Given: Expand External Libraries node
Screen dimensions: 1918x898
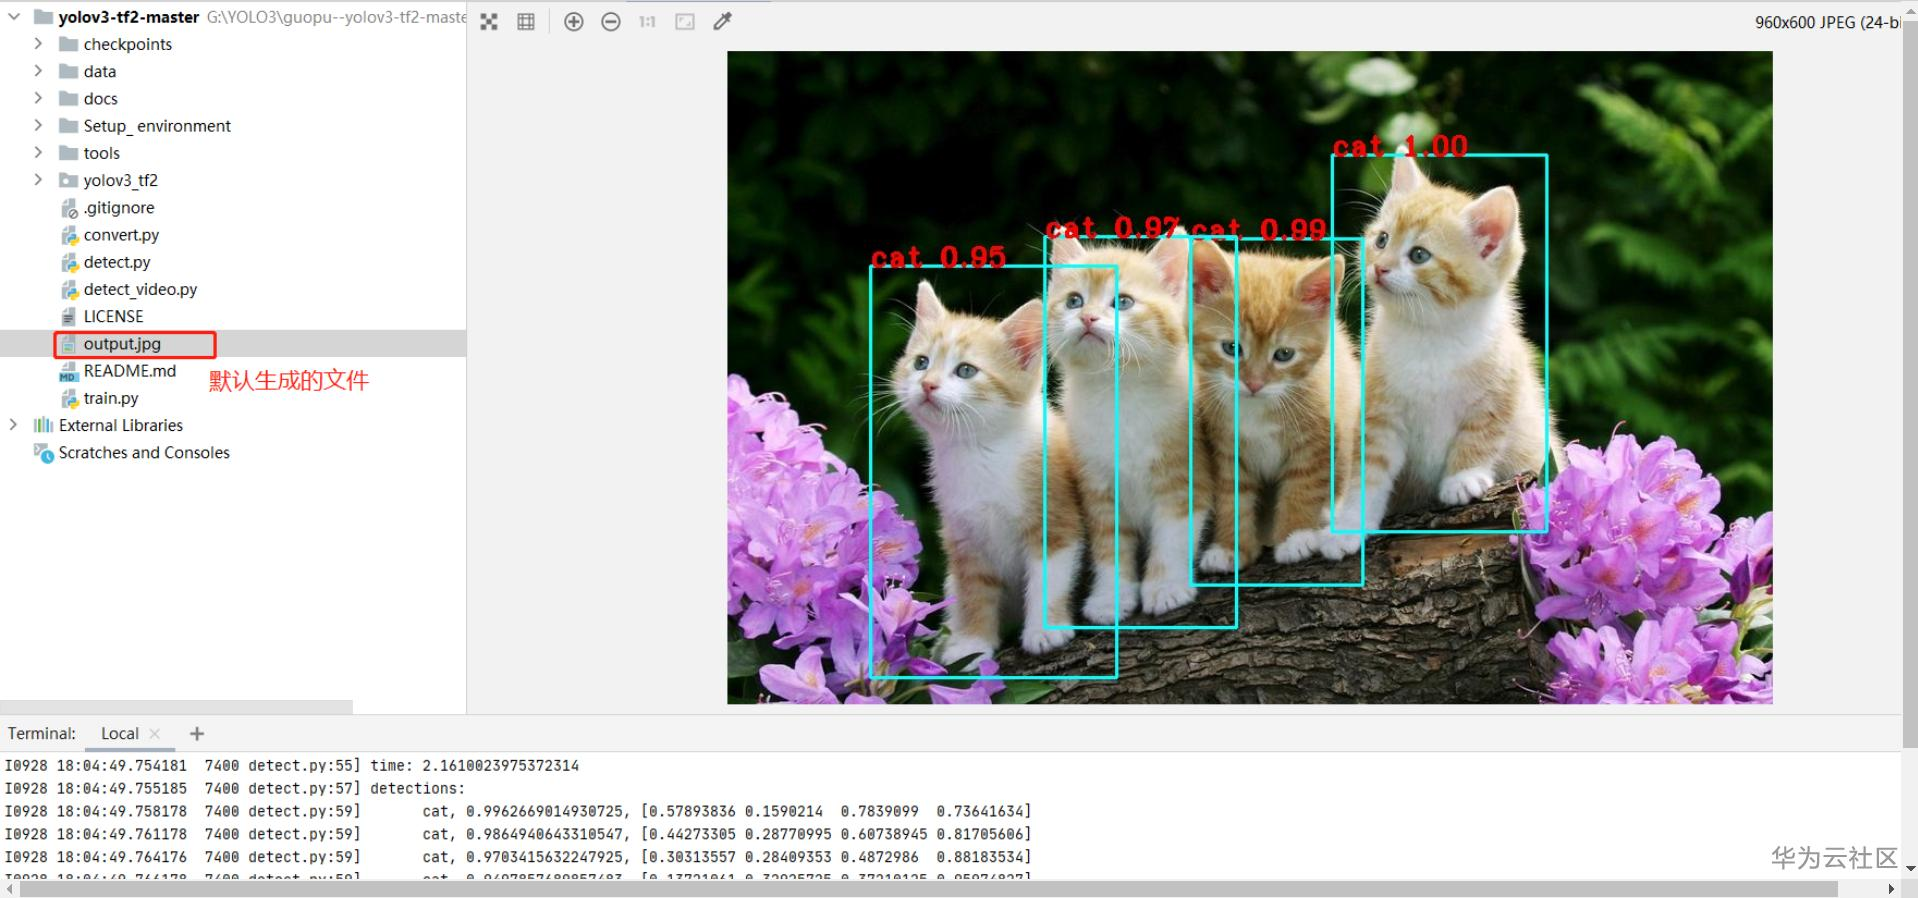Looking at the screenshot, I should pyautogui.click(x=14, y=425).
